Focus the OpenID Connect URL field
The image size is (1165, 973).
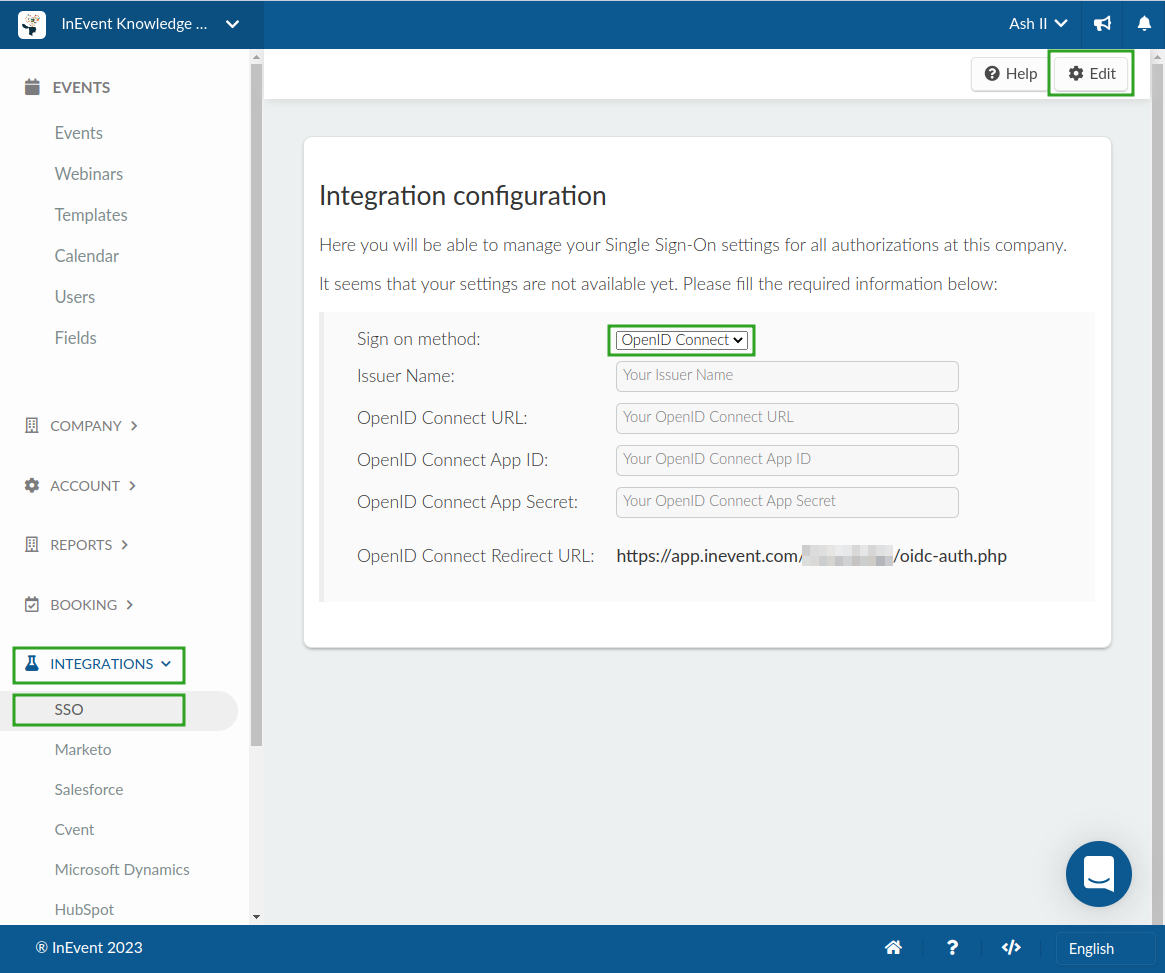click(787, 417)
